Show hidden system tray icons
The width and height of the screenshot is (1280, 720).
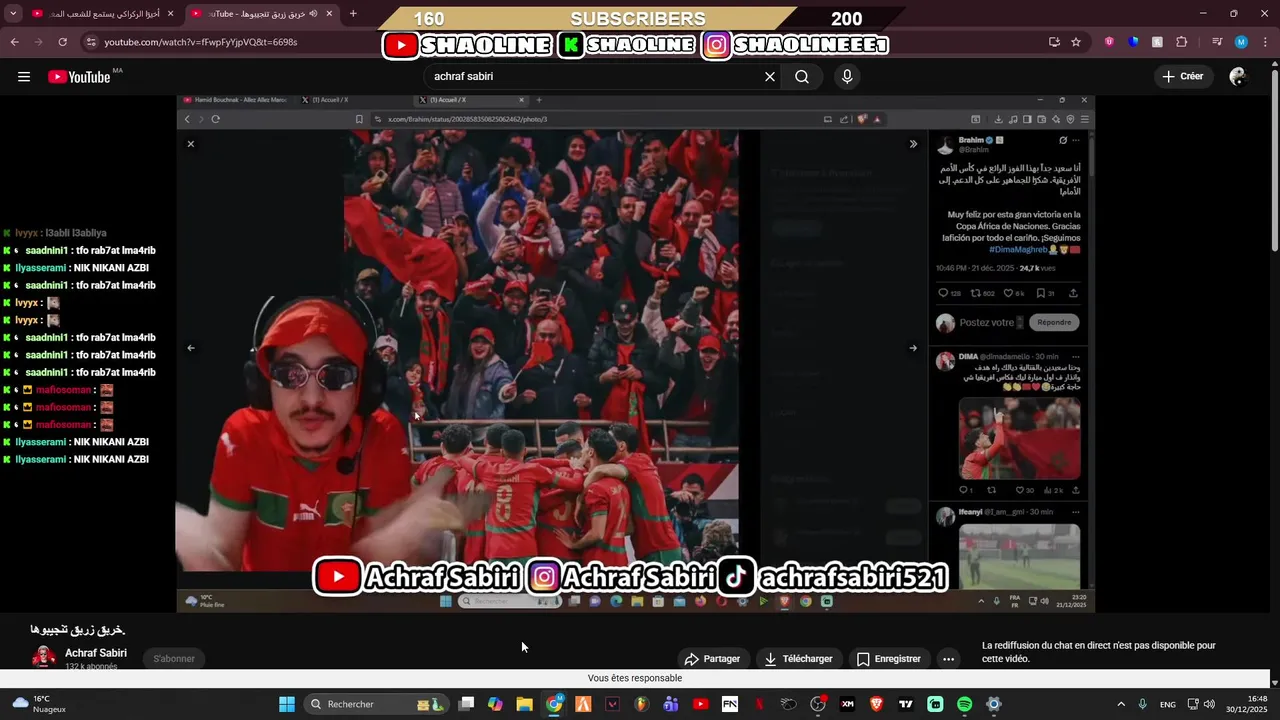click(1120, 704)
